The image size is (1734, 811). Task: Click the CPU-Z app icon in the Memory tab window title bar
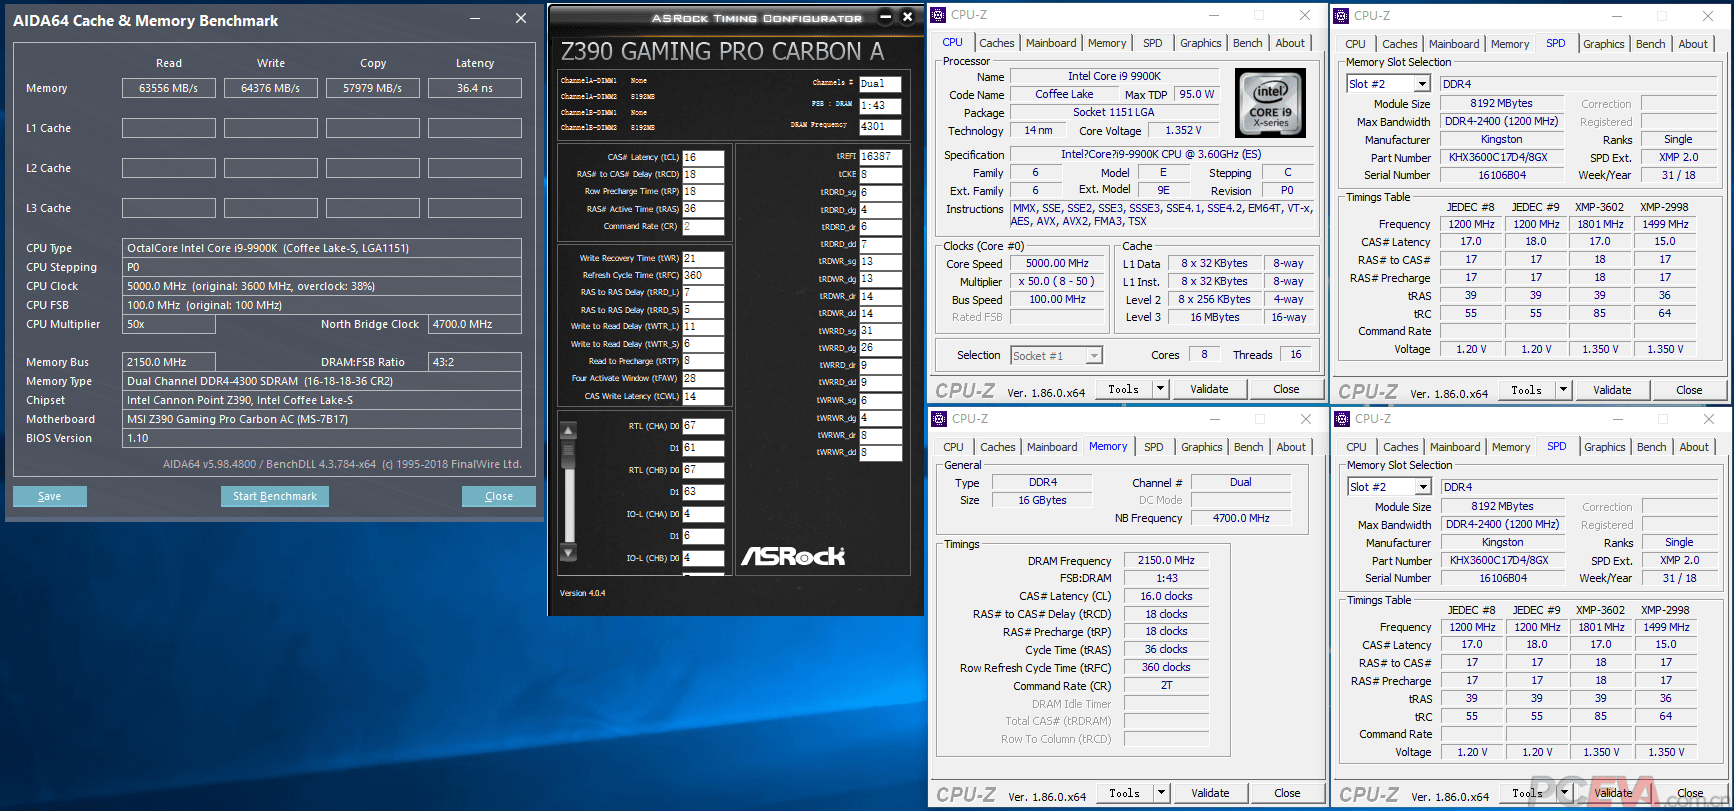(939, 419)
